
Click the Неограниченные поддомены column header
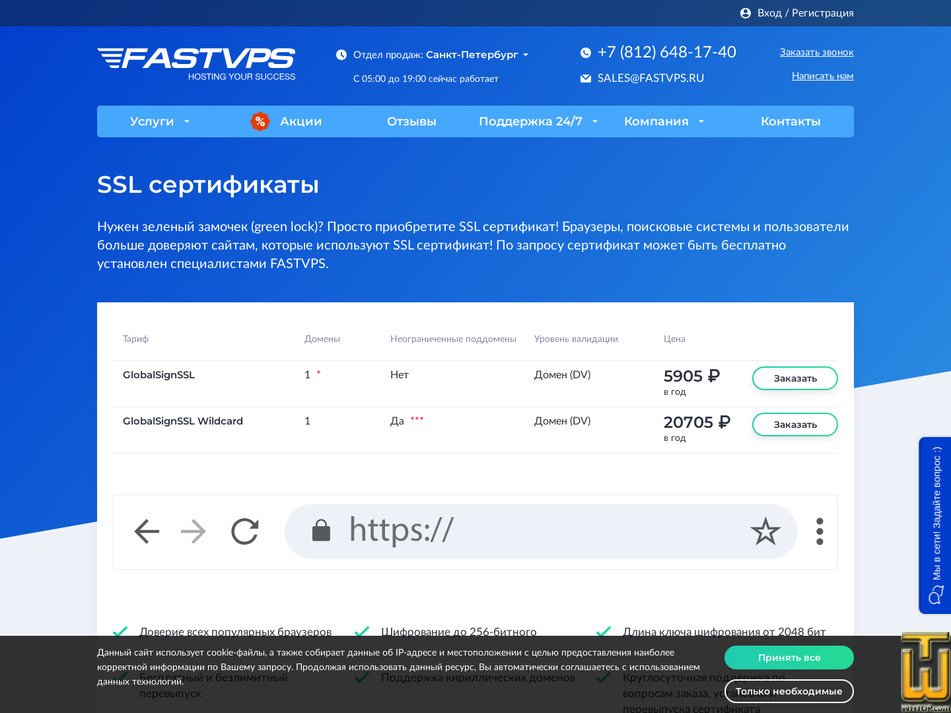coord(453,339)
